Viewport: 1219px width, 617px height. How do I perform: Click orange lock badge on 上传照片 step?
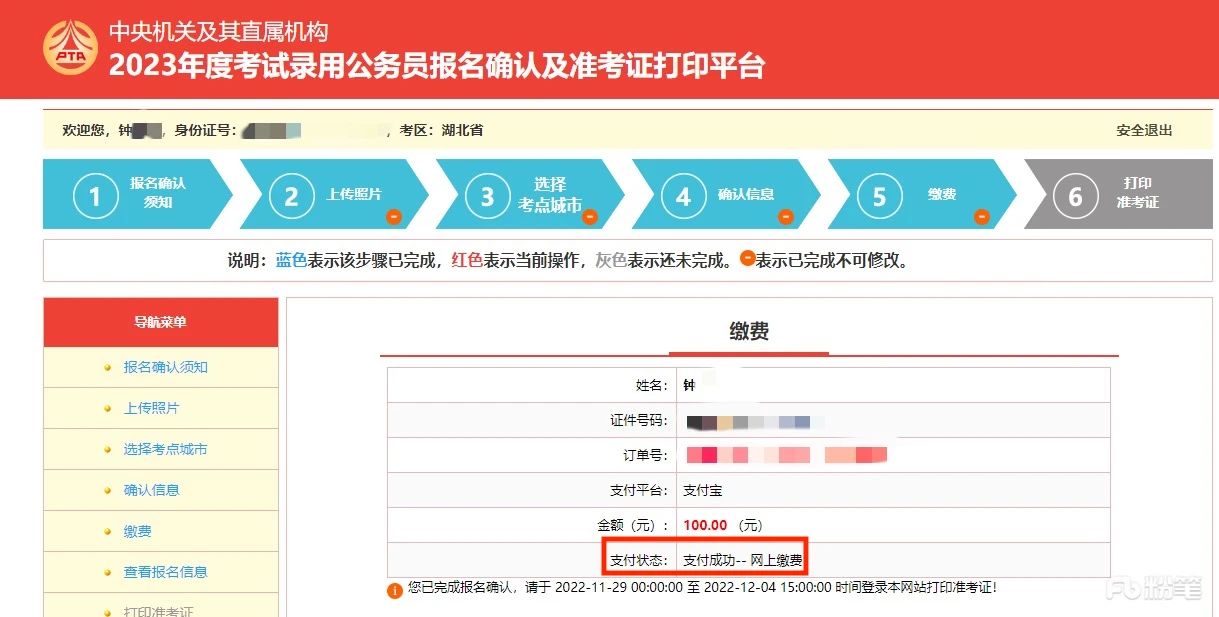click(x=394, y=216)
